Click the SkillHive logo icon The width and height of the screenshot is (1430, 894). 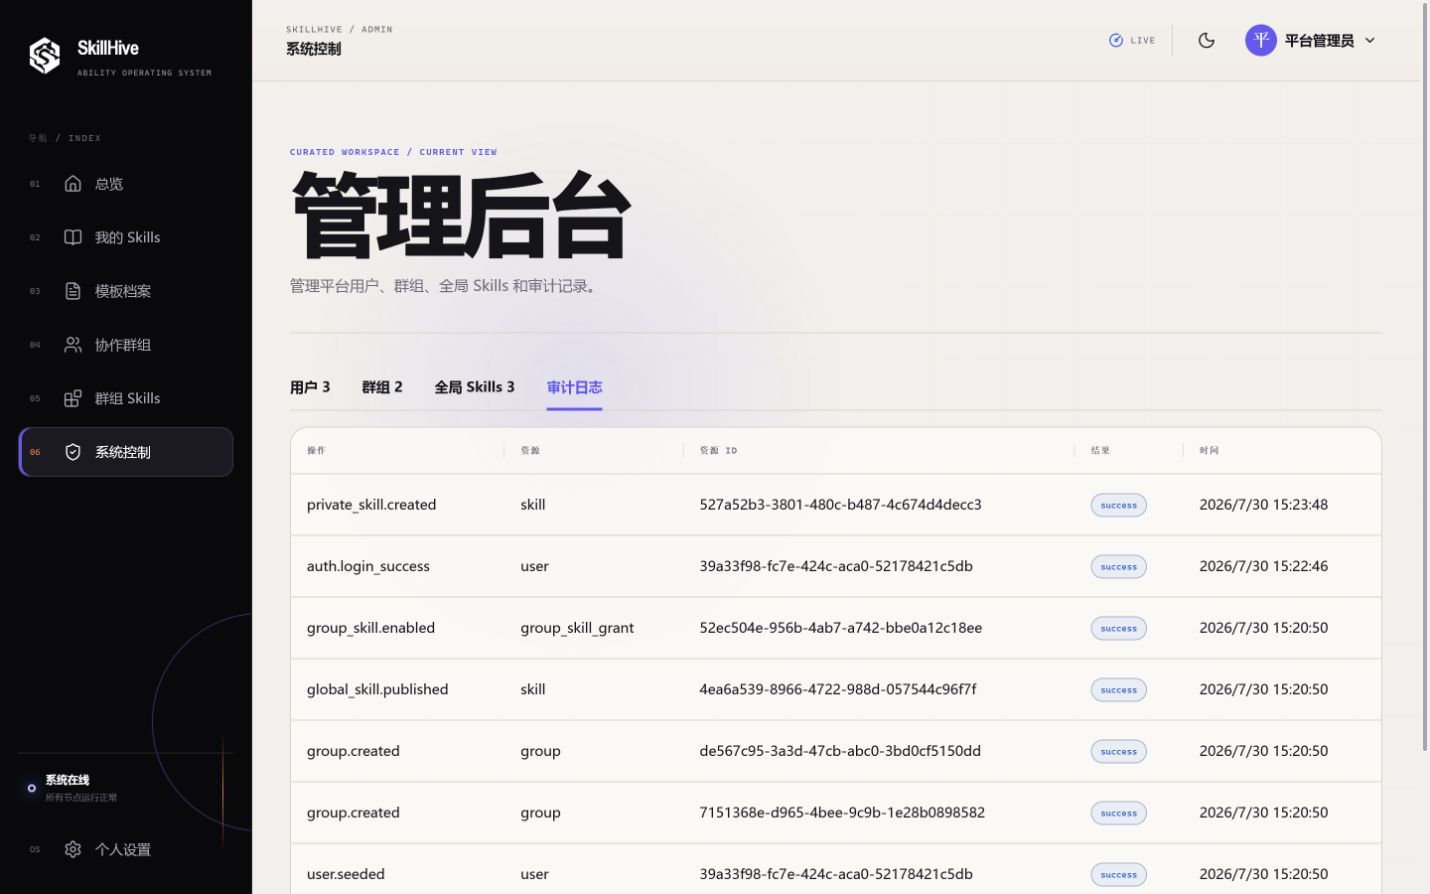tap(45, 56)
